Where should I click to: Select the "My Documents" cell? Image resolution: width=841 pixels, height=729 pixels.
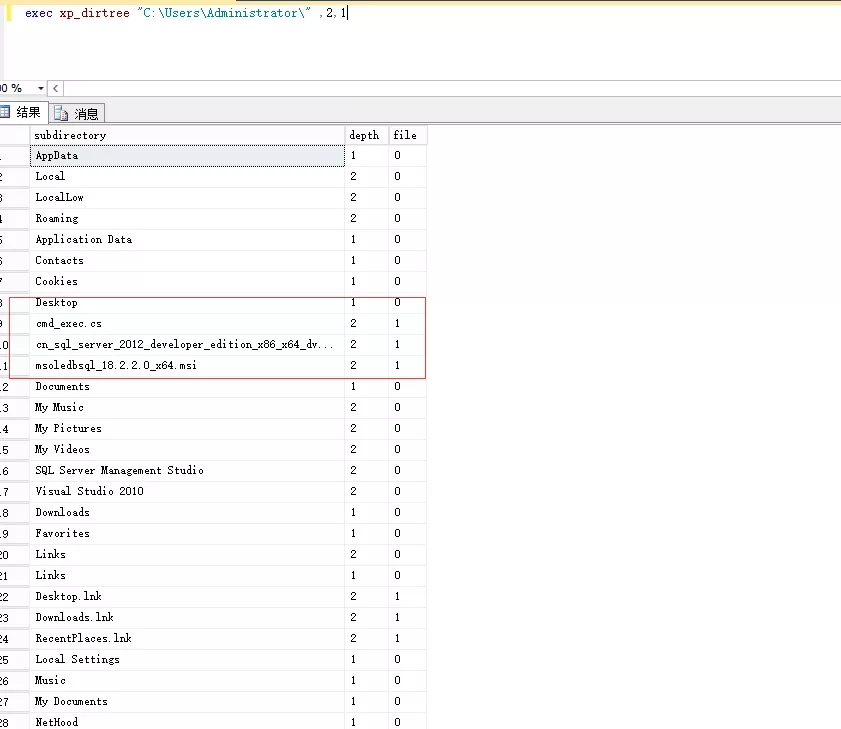point(187,701)
